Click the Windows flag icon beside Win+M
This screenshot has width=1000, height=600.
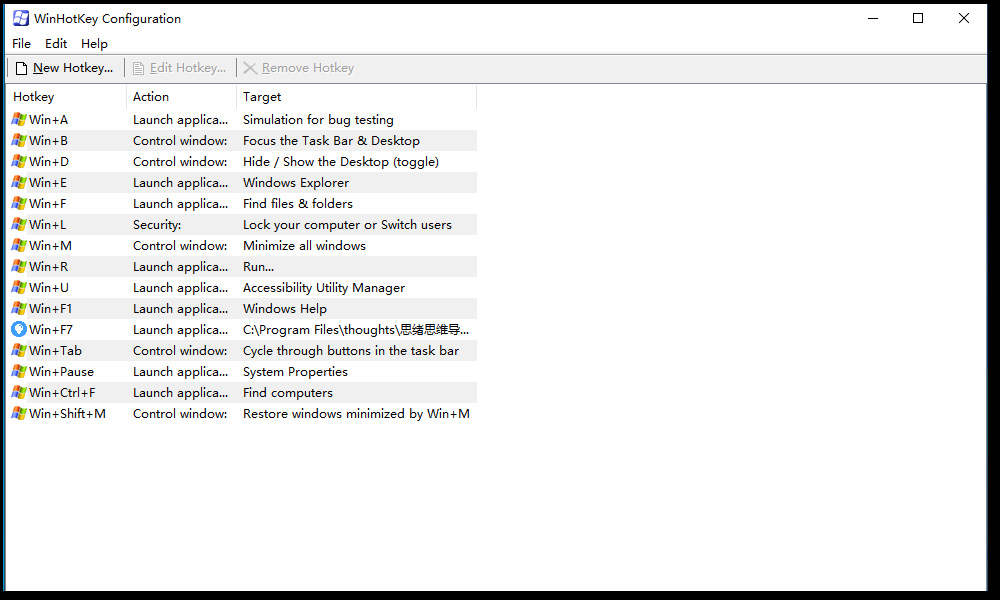point(19,245)
